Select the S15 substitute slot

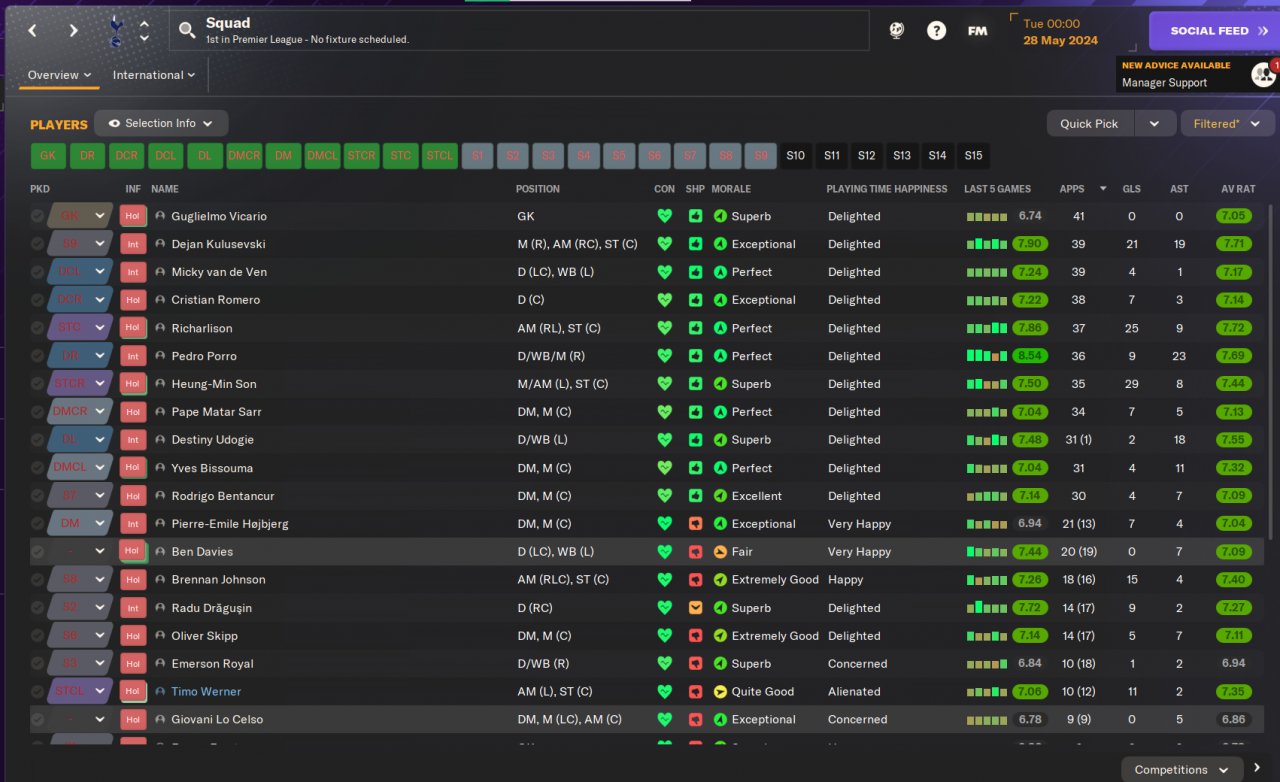coord(973,156)
